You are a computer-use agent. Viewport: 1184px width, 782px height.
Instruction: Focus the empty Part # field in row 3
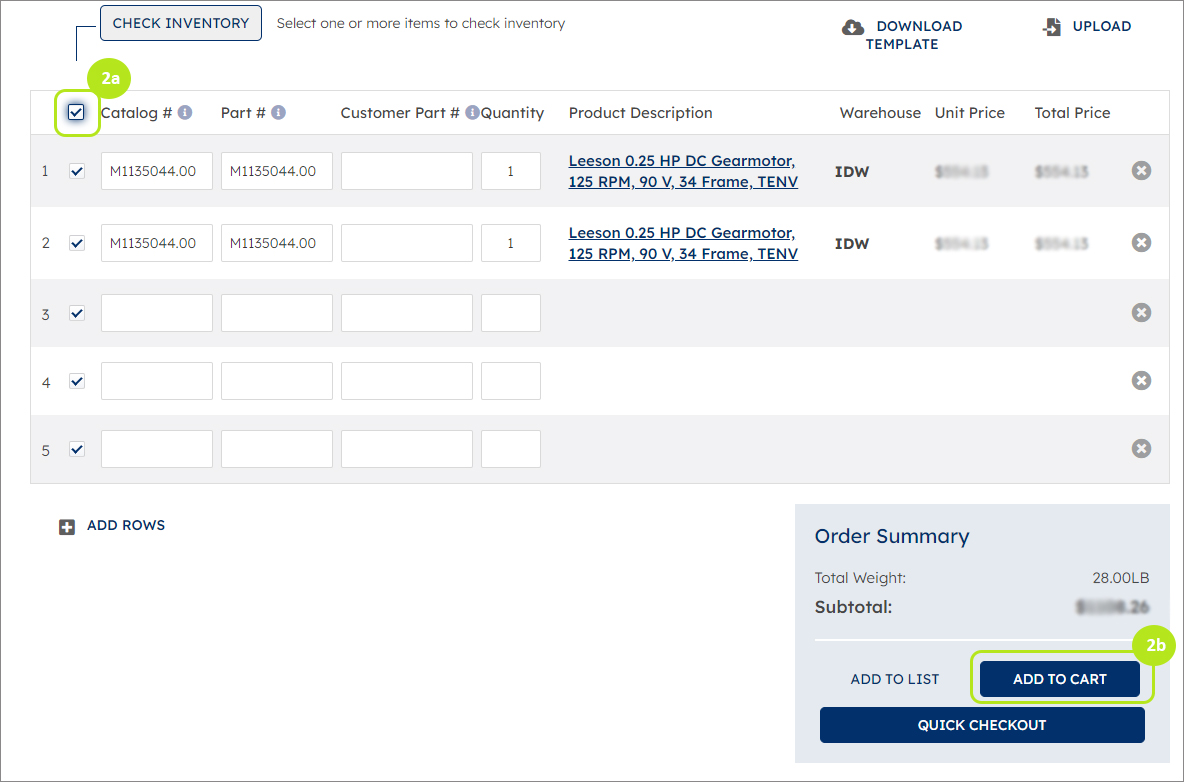click(x=276, y=313)
